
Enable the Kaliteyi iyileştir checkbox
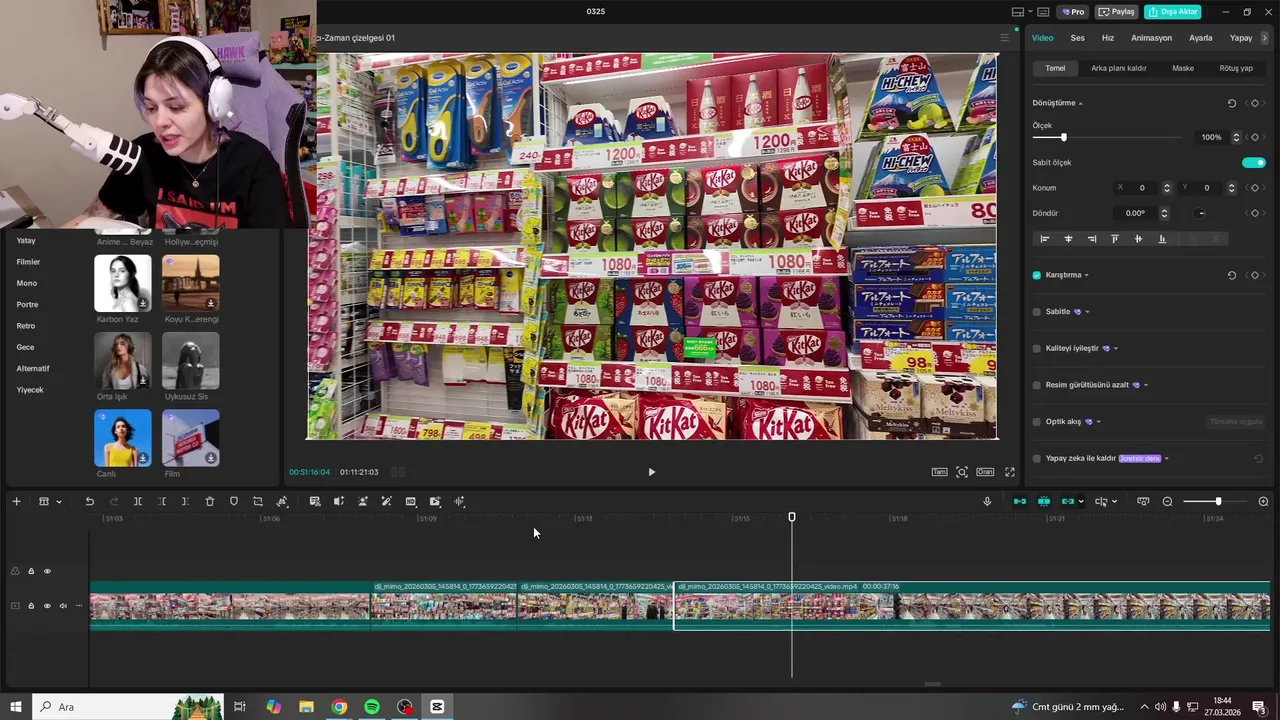1037,348
